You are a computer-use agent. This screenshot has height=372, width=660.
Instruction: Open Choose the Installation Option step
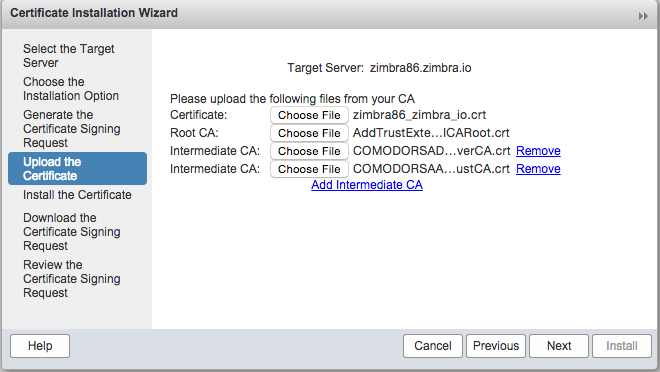pyautogui.click(x=71, y=88)
